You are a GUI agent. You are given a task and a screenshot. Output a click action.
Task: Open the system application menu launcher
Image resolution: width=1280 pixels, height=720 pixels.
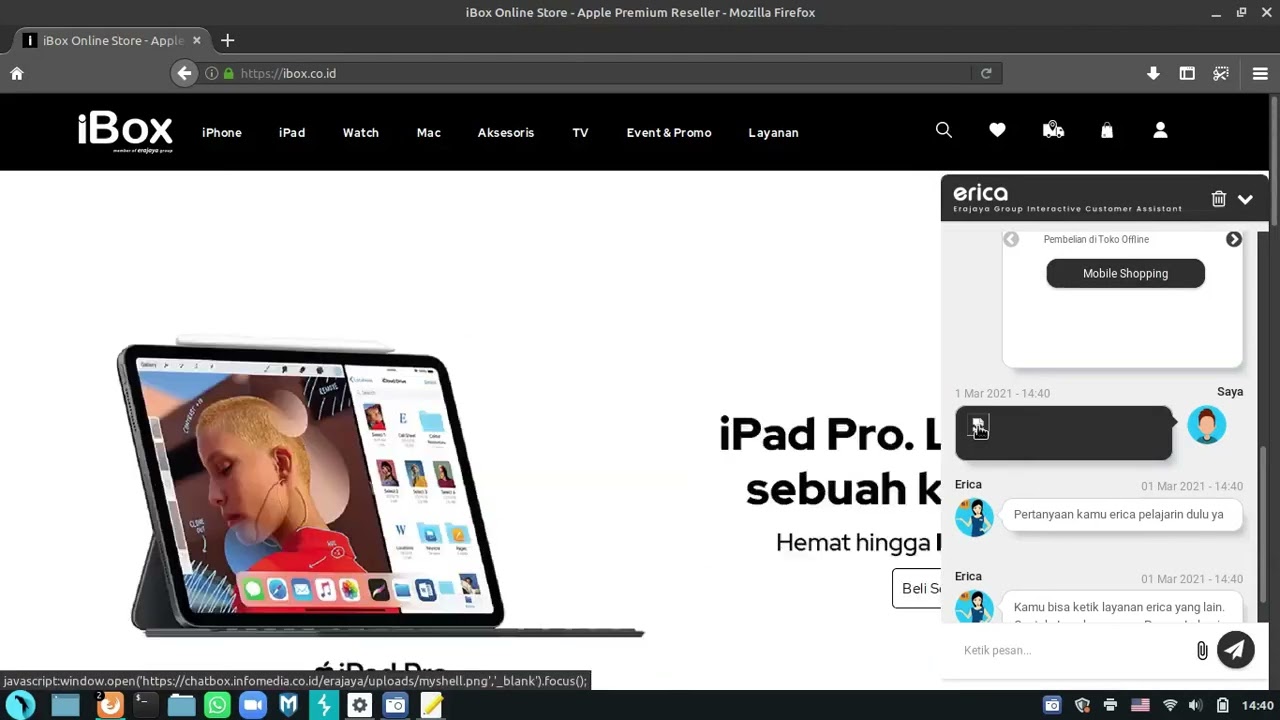21,705
